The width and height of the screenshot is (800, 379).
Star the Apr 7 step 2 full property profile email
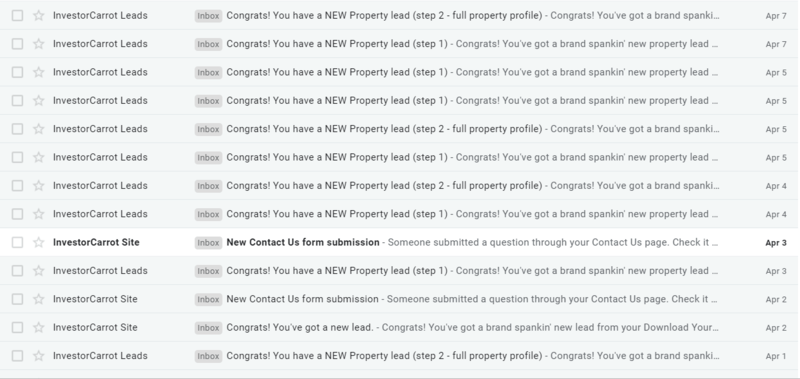pyautogui.click(x=39, y=15)
